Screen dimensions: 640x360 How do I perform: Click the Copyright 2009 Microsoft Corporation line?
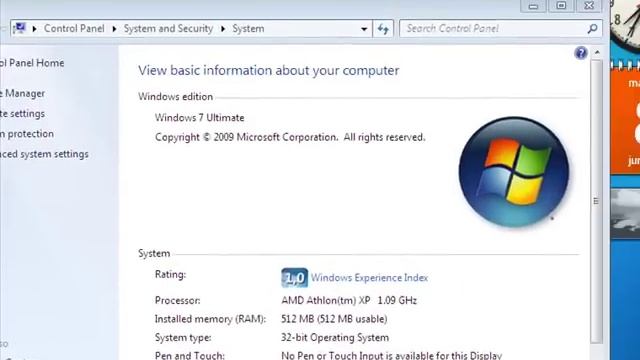290,138
